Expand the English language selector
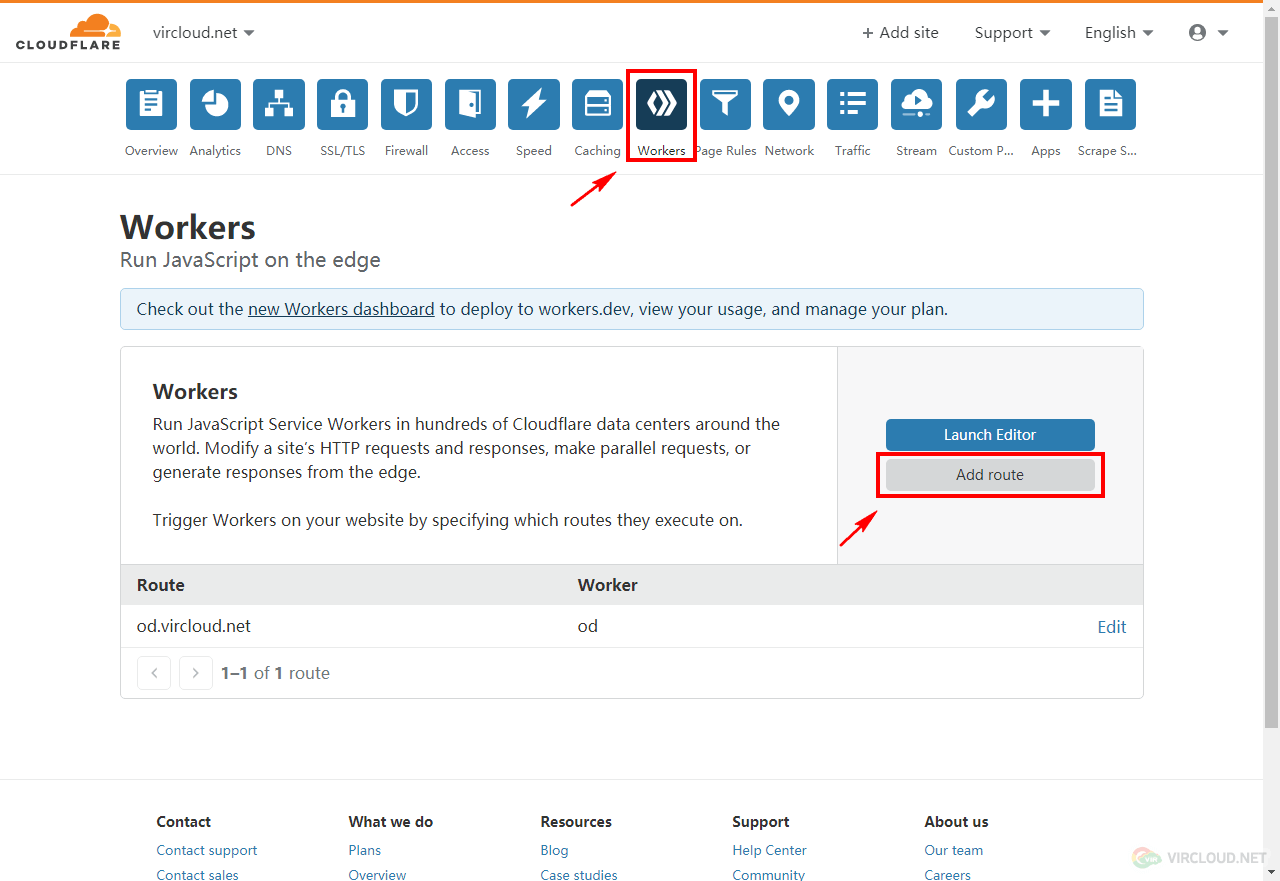1280x881 pixels. [1119, 33]
